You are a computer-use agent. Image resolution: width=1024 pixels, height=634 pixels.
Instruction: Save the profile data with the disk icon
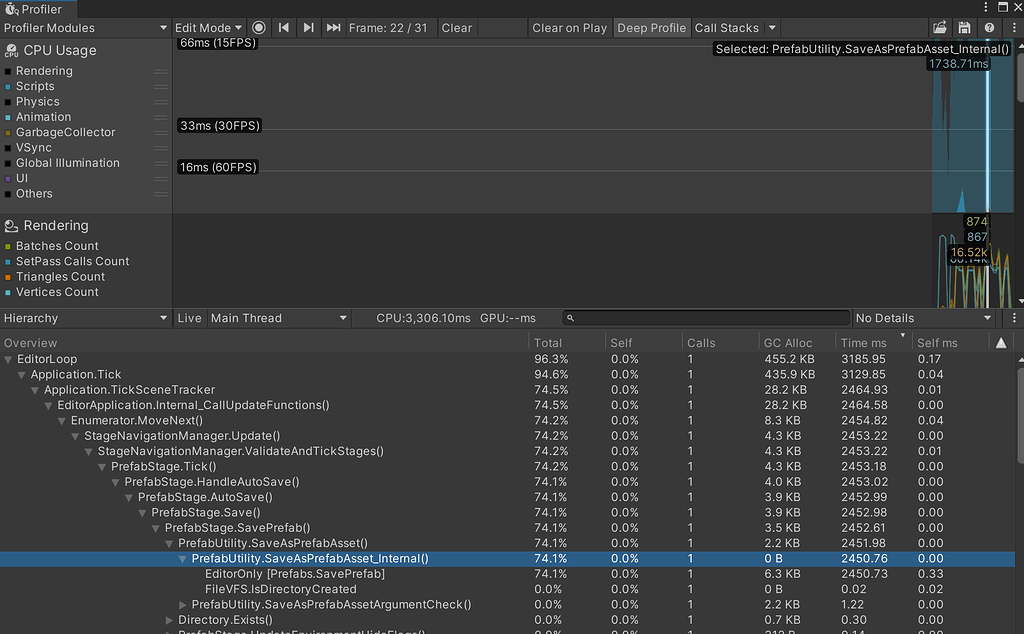coord(966,28)
